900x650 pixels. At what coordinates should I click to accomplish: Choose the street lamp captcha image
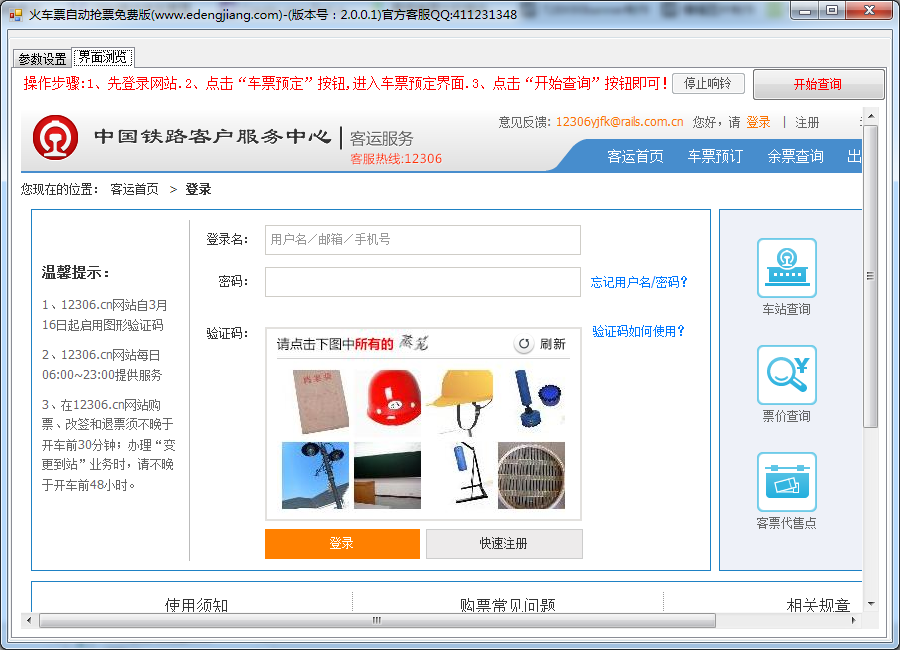tap(315, 475)
